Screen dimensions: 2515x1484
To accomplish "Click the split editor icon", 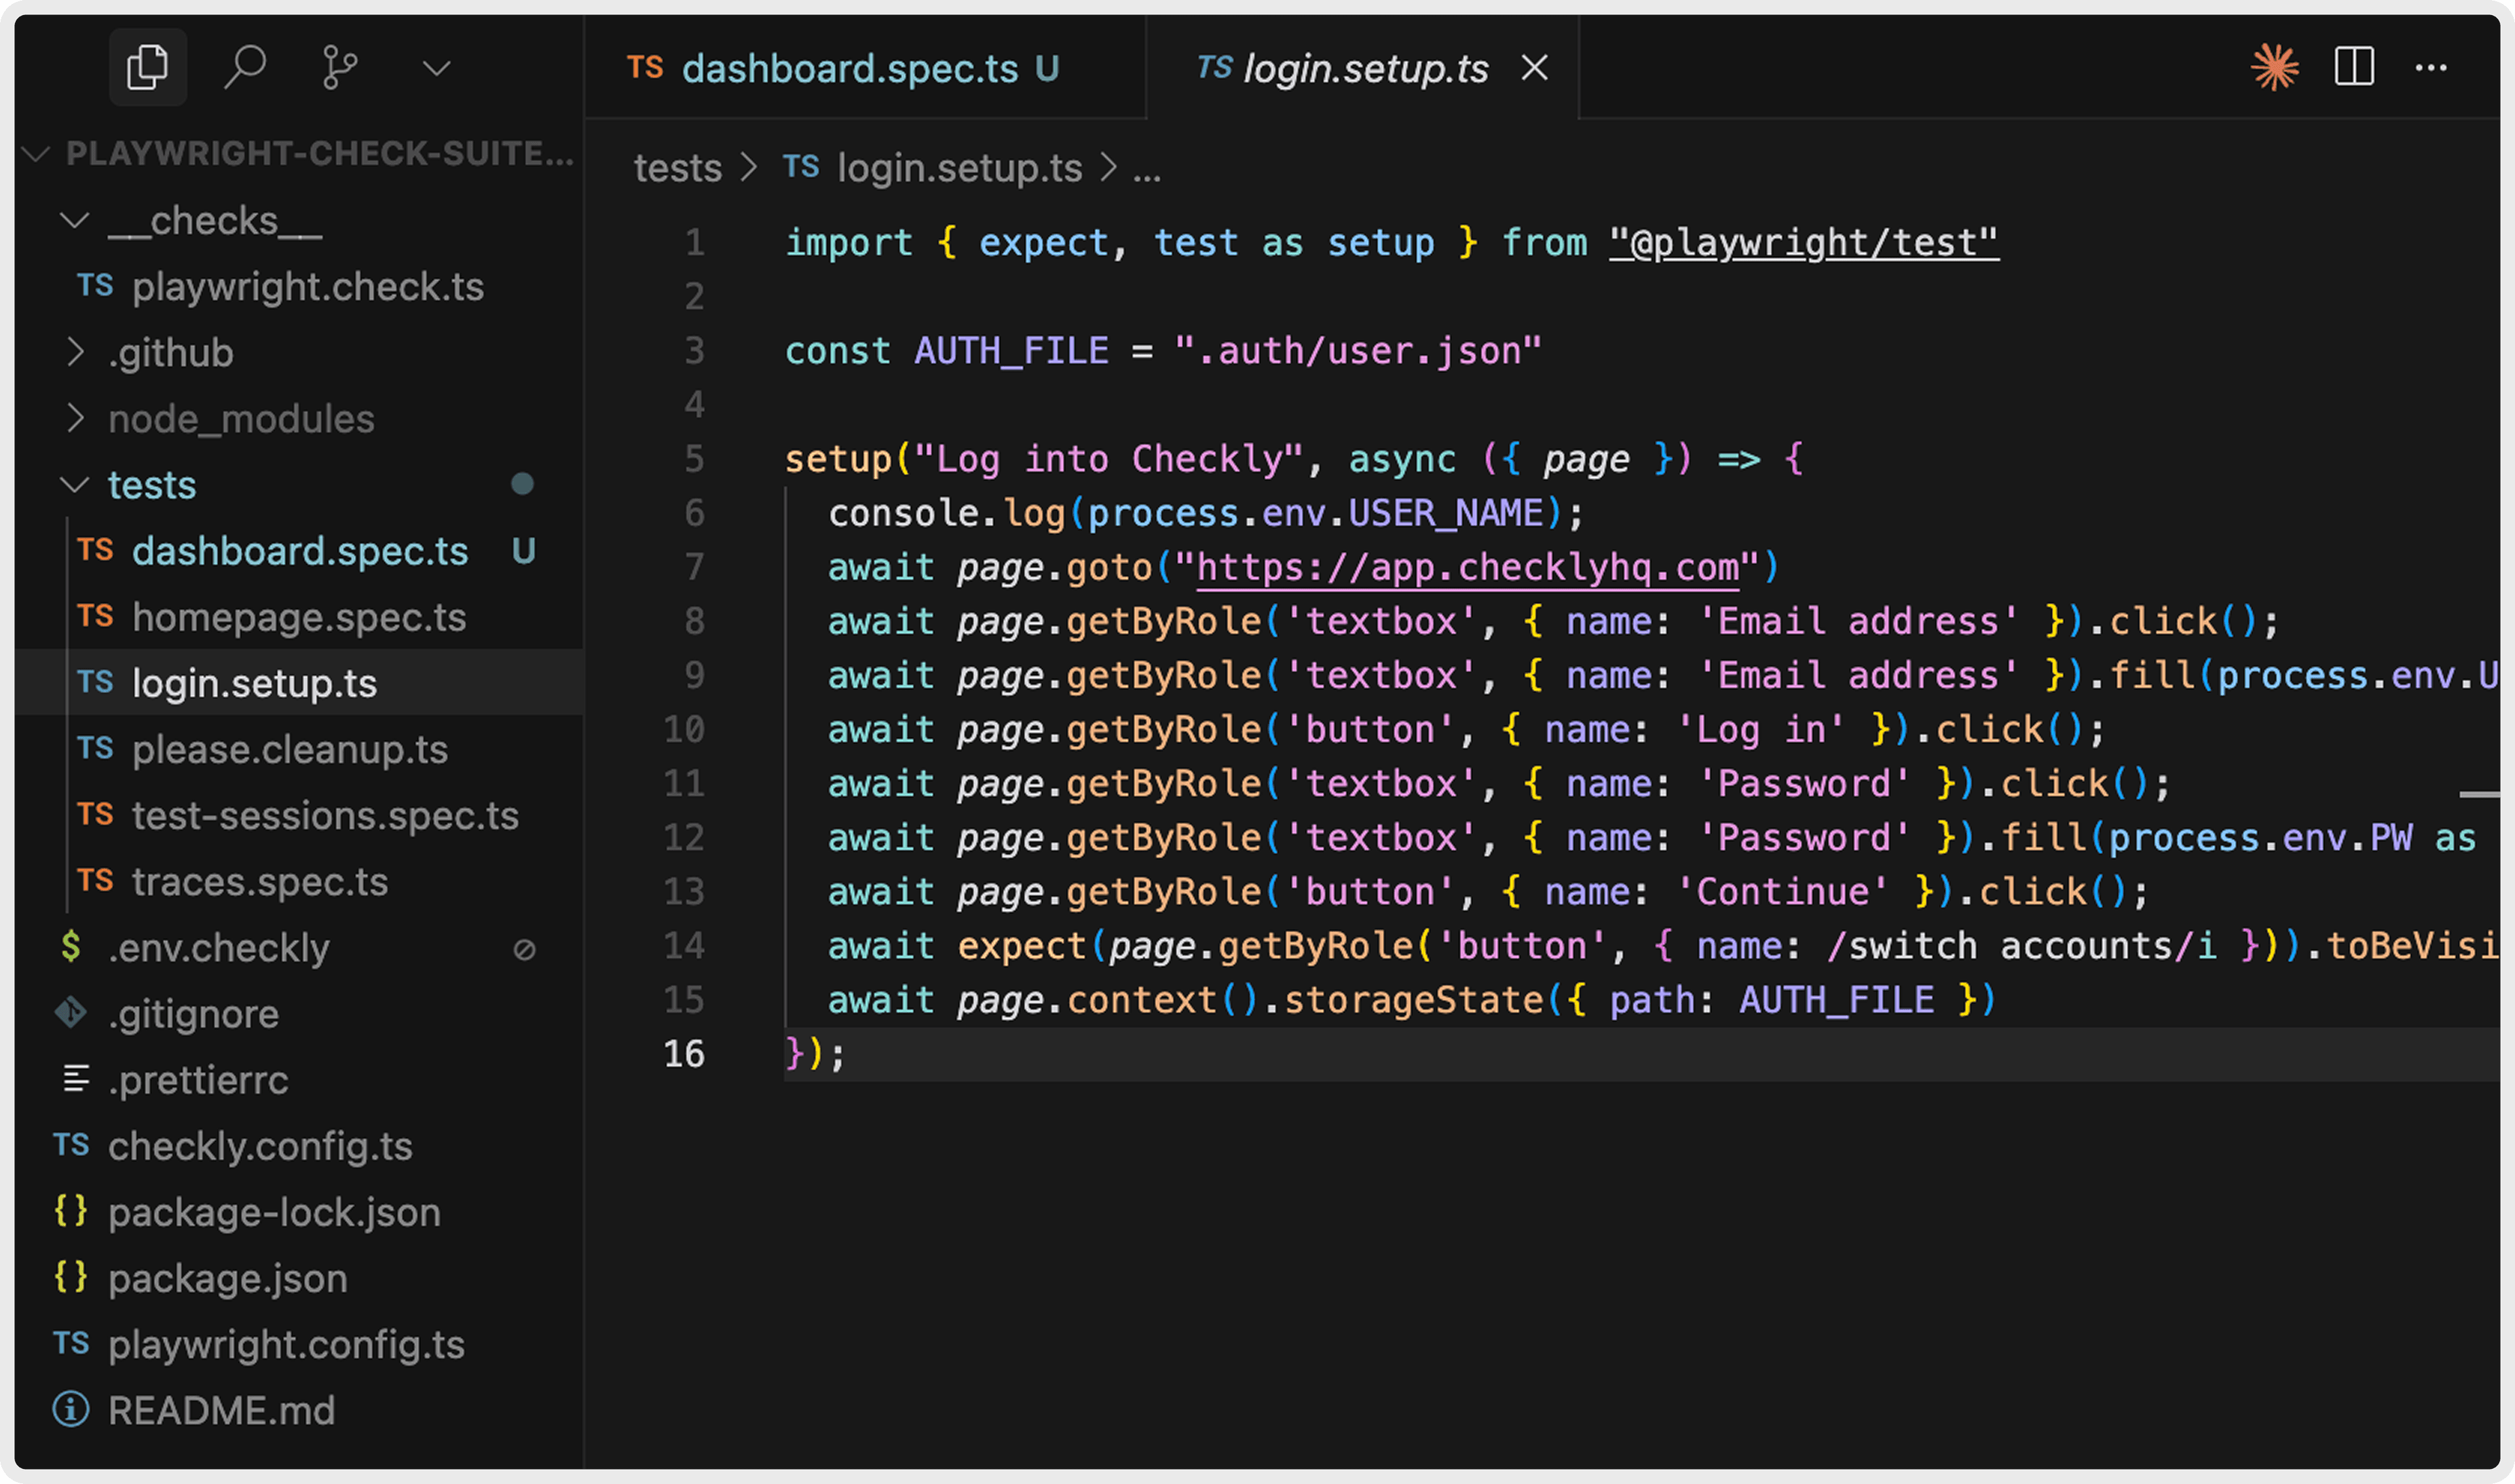I will click(2353, 68).
